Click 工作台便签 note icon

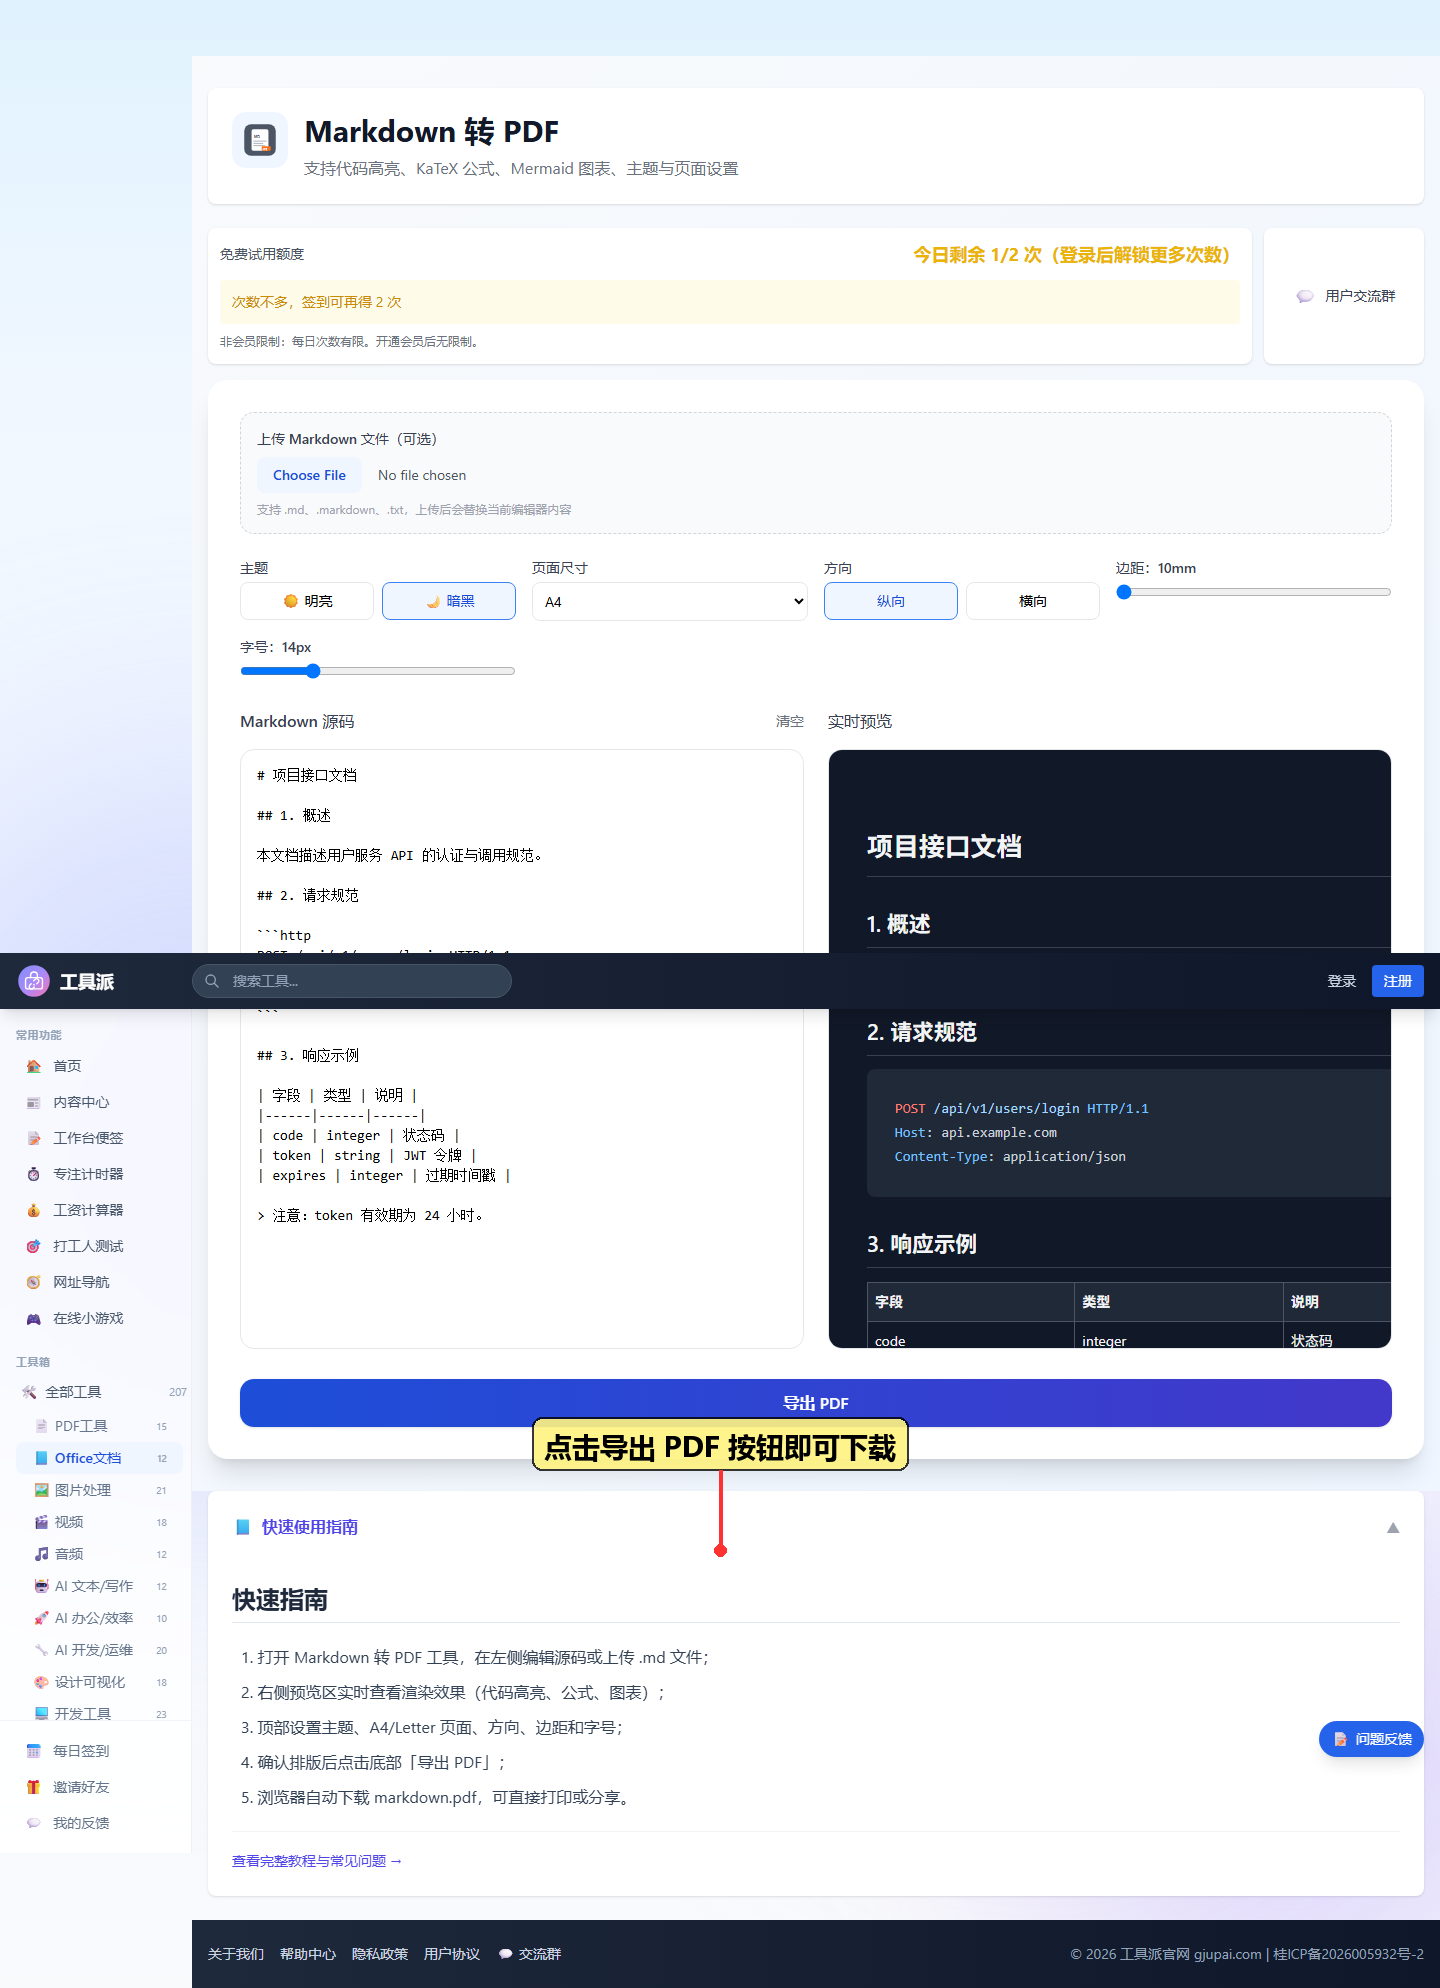click(34, 1138)
